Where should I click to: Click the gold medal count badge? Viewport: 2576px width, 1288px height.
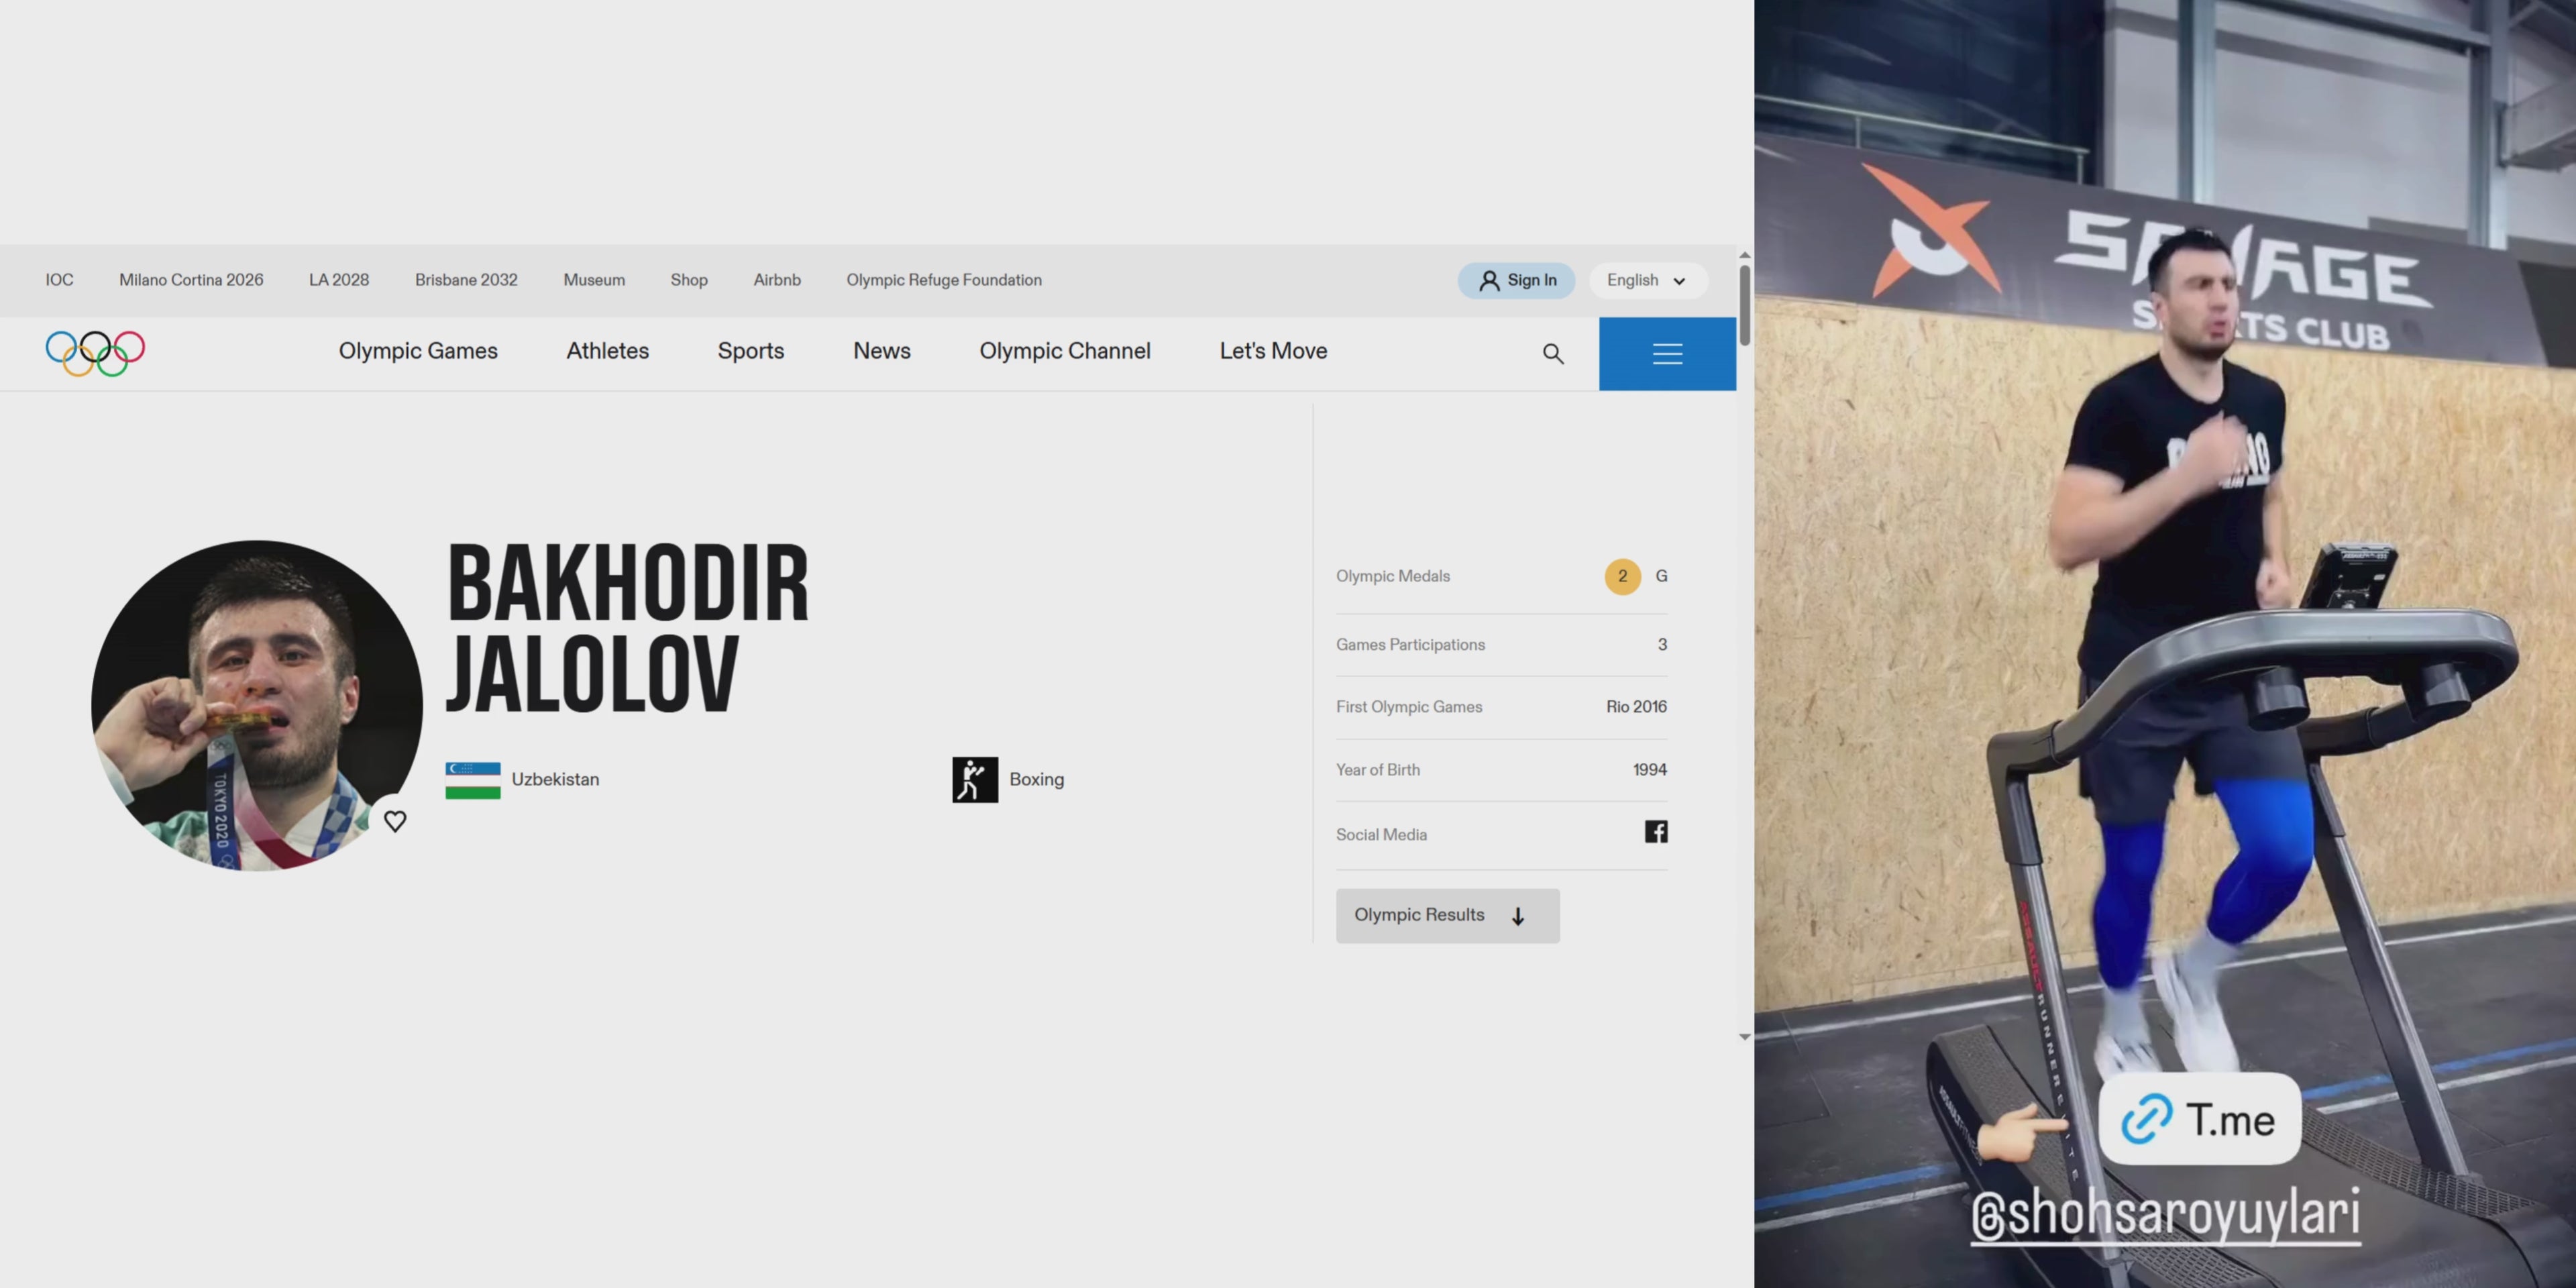pyautogui.click(x=1622, y=577)
